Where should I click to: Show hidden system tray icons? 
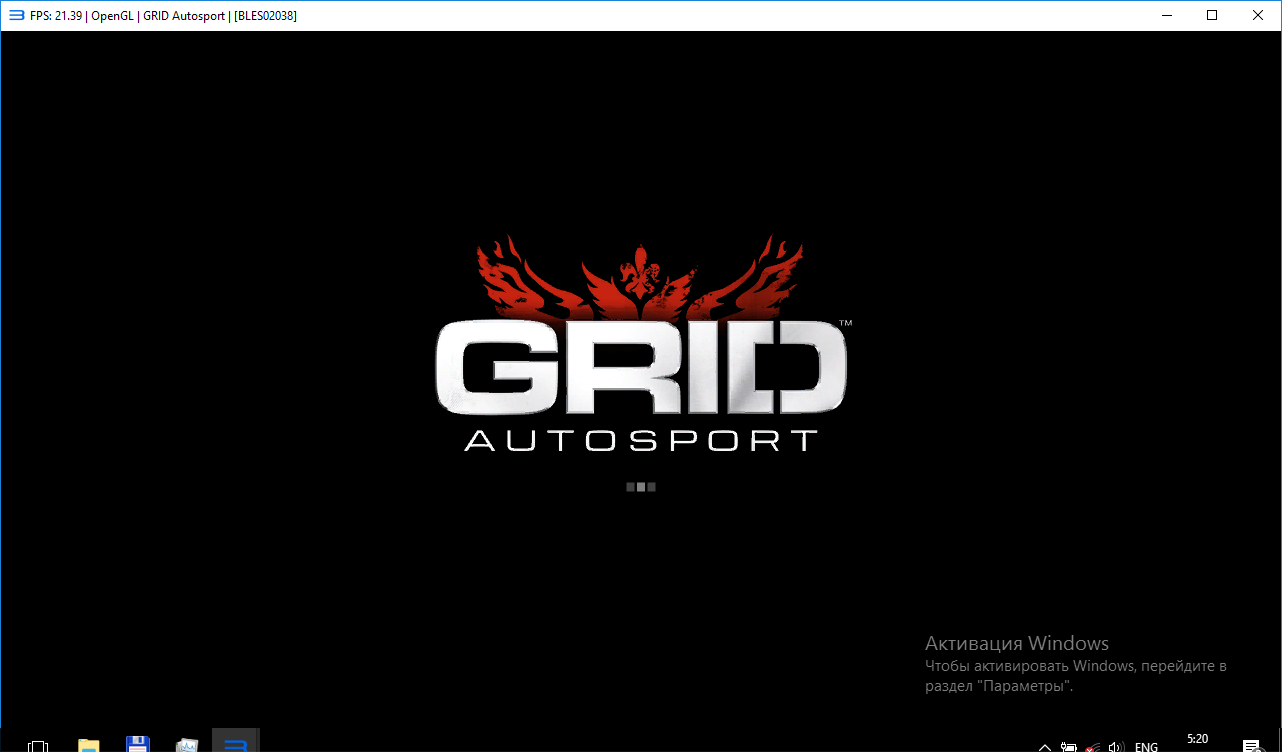point(1045,746)
